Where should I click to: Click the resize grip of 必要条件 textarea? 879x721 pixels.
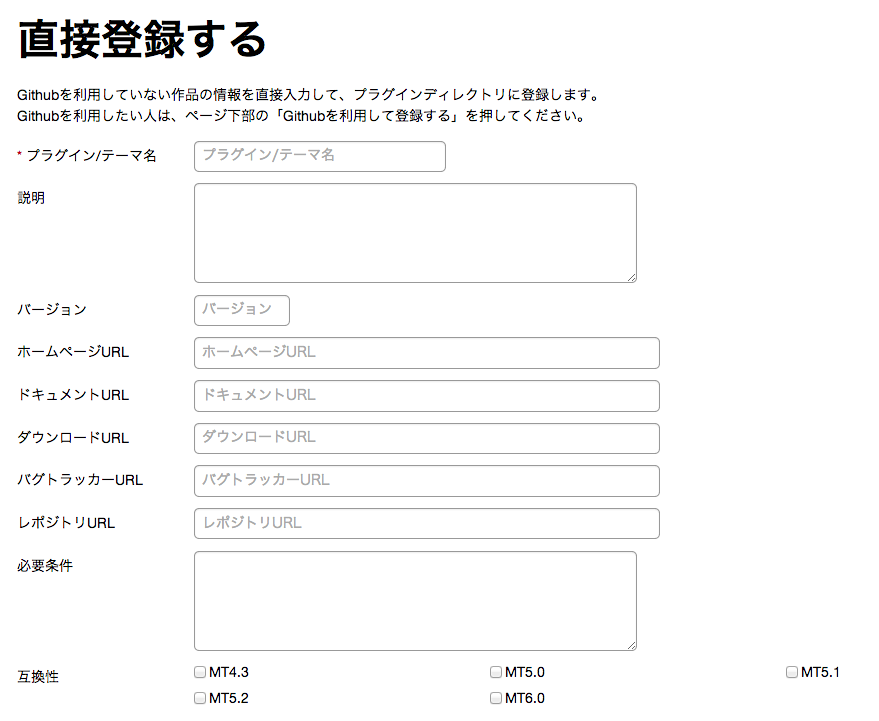click(x=632, y=645)
